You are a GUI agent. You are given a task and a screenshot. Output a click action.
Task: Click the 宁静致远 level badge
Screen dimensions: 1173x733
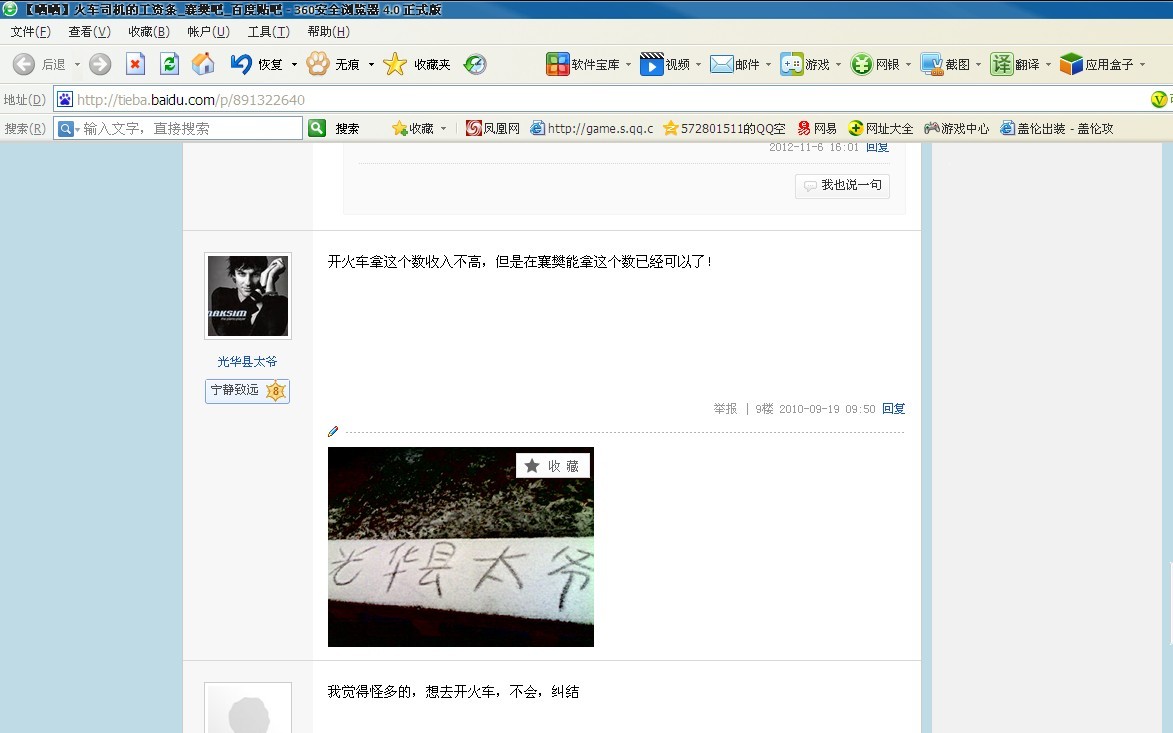click(248, 390)
